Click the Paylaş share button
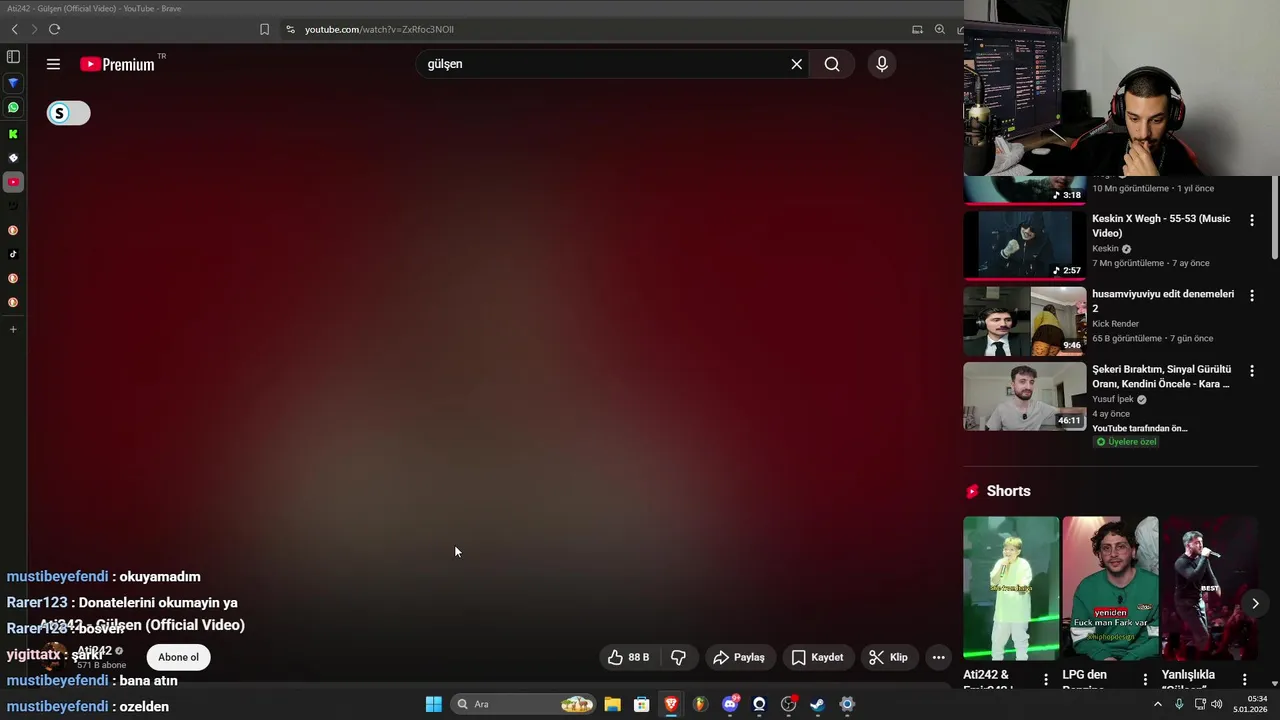This screenshot has width=1280, height=720. click(738, 657)
